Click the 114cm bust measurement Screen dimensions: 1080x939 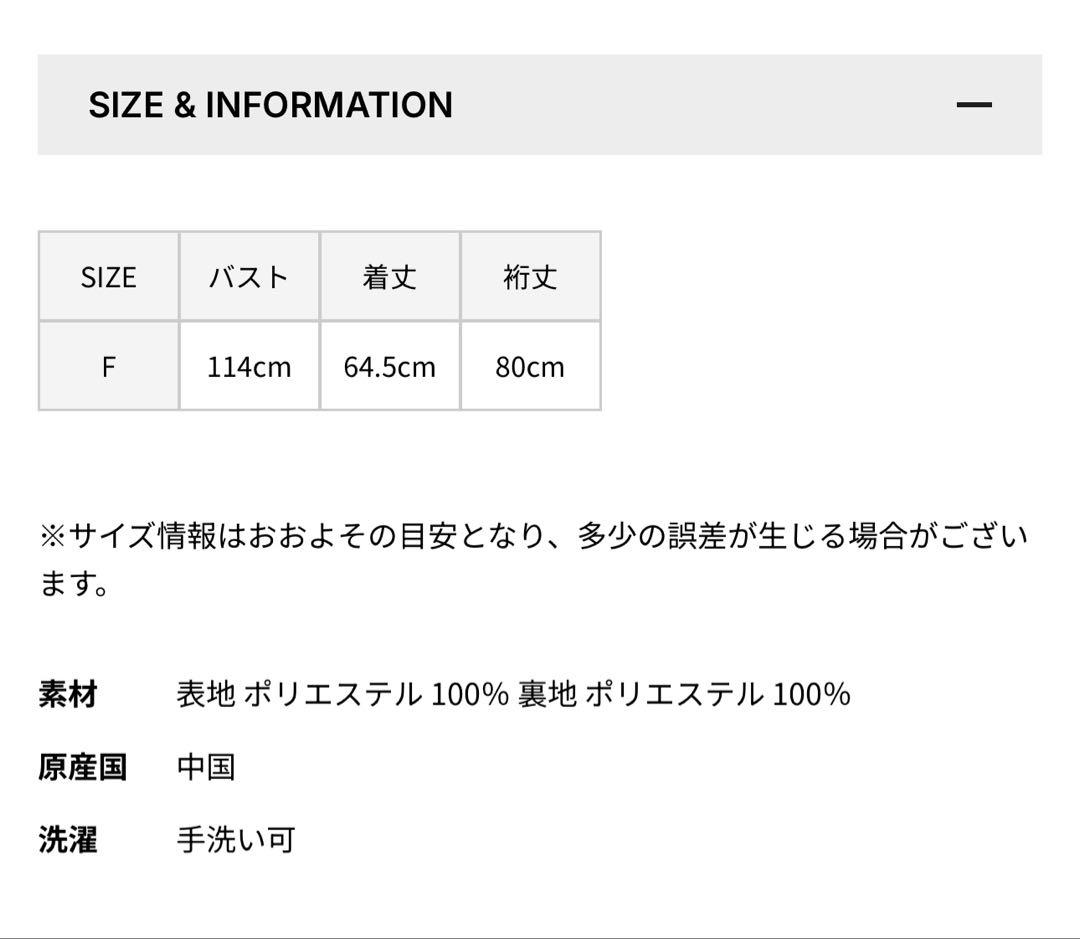click(x=249, y=367)
